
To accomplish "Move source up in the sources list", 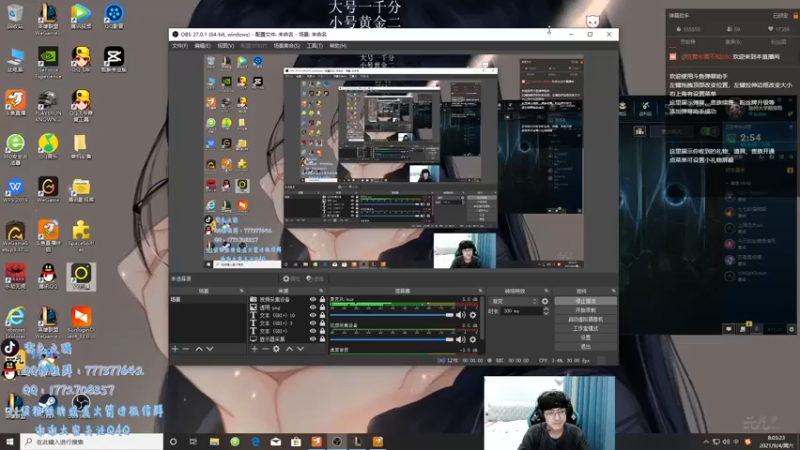I will 289,349.
